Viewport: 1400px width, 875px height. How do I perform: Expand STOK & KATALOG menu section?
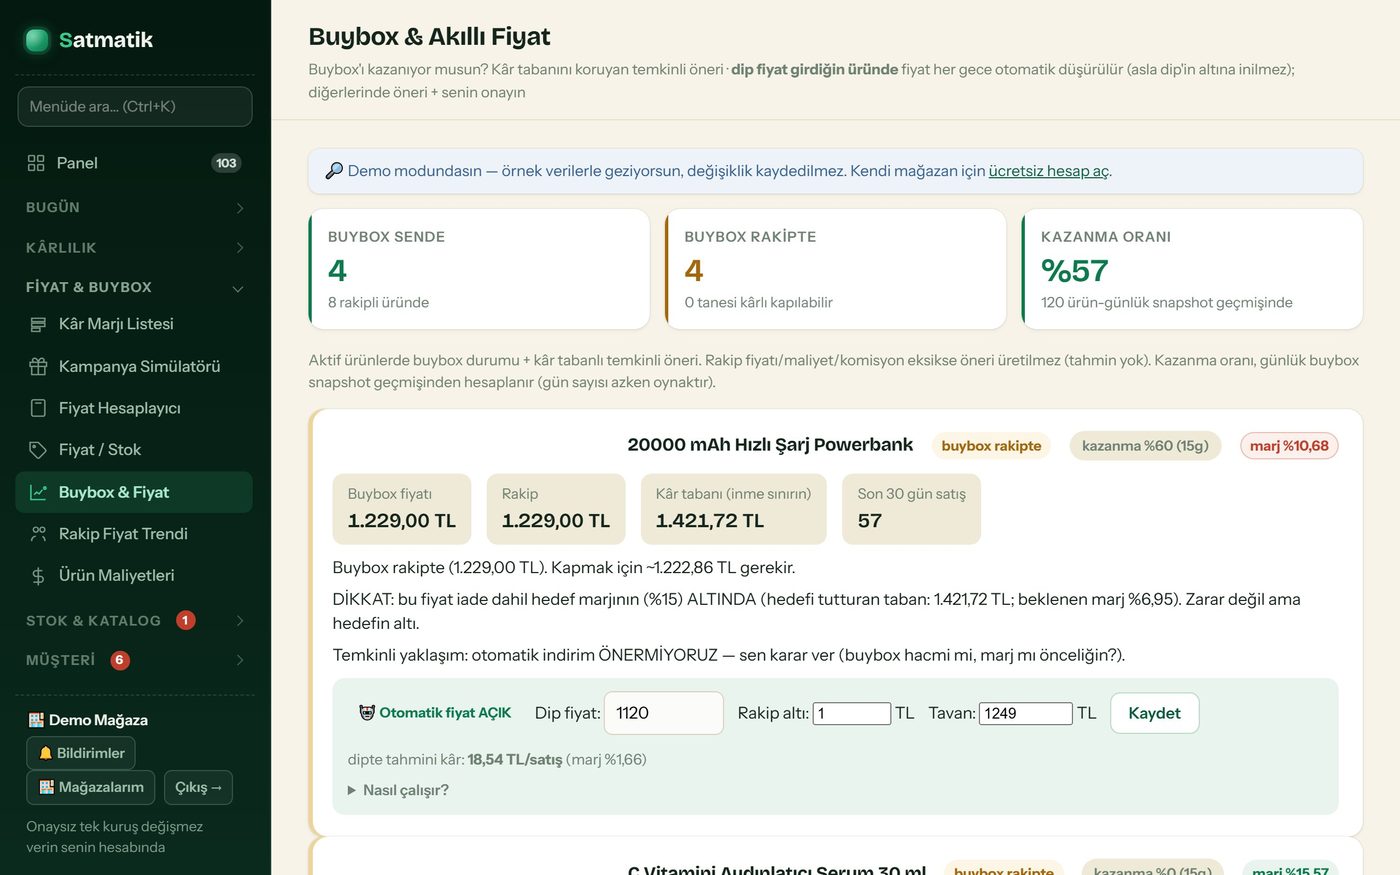(135, 621)
